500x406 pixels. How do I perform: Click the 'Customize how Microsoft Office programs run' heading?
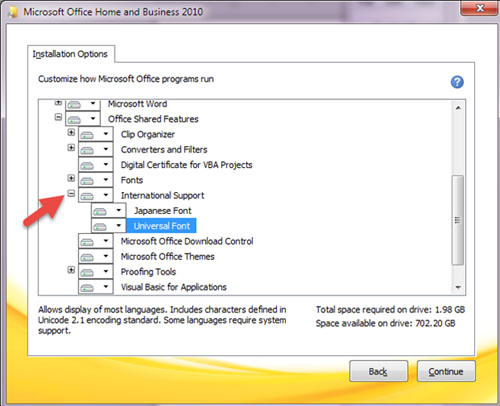(x=126, y=79)
